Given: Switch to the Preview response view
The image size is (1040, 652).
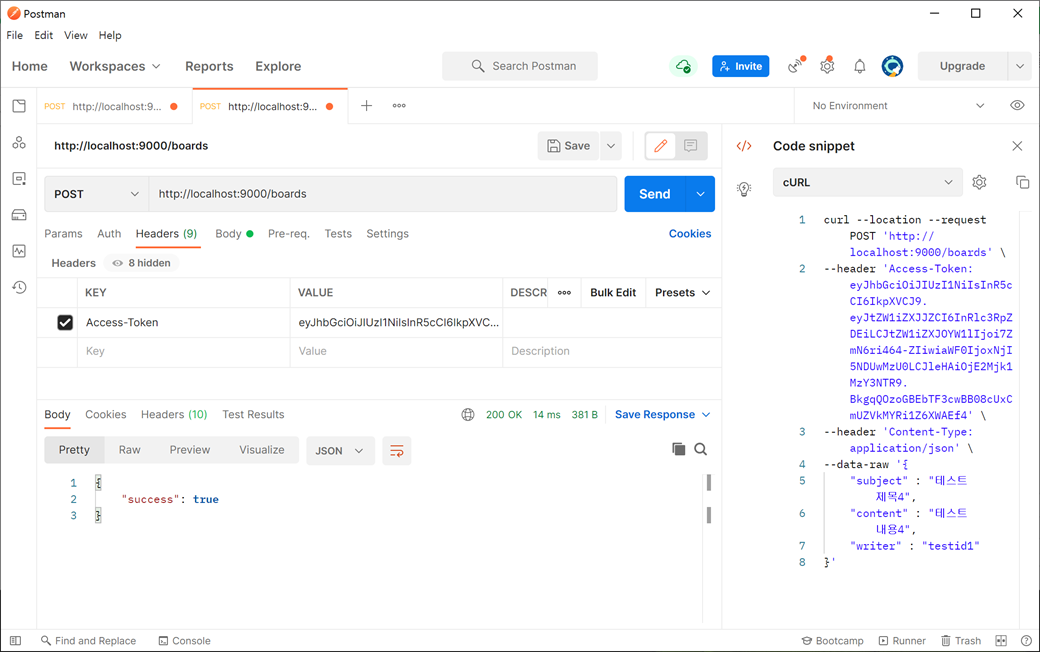Looking at the screenshot, I should 190,450.
